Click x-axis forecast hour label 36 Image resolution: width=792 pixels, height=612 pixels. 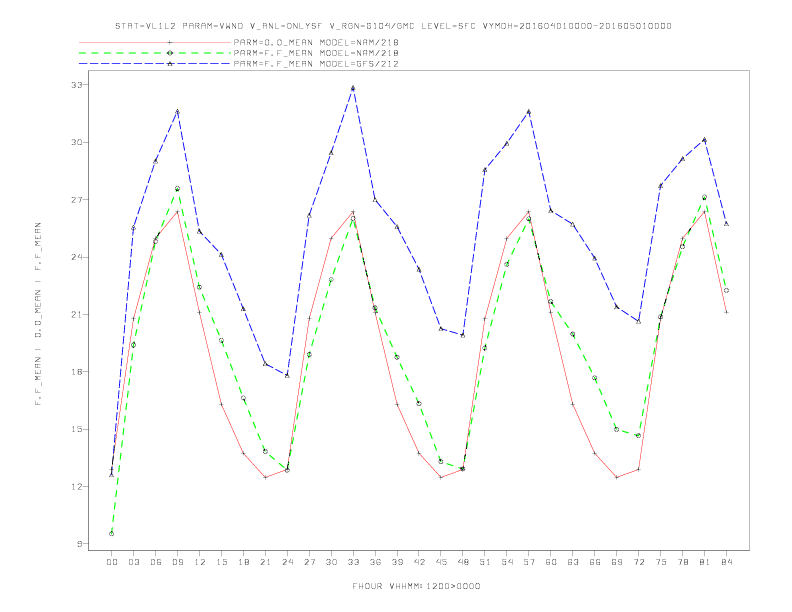[375, 562]
